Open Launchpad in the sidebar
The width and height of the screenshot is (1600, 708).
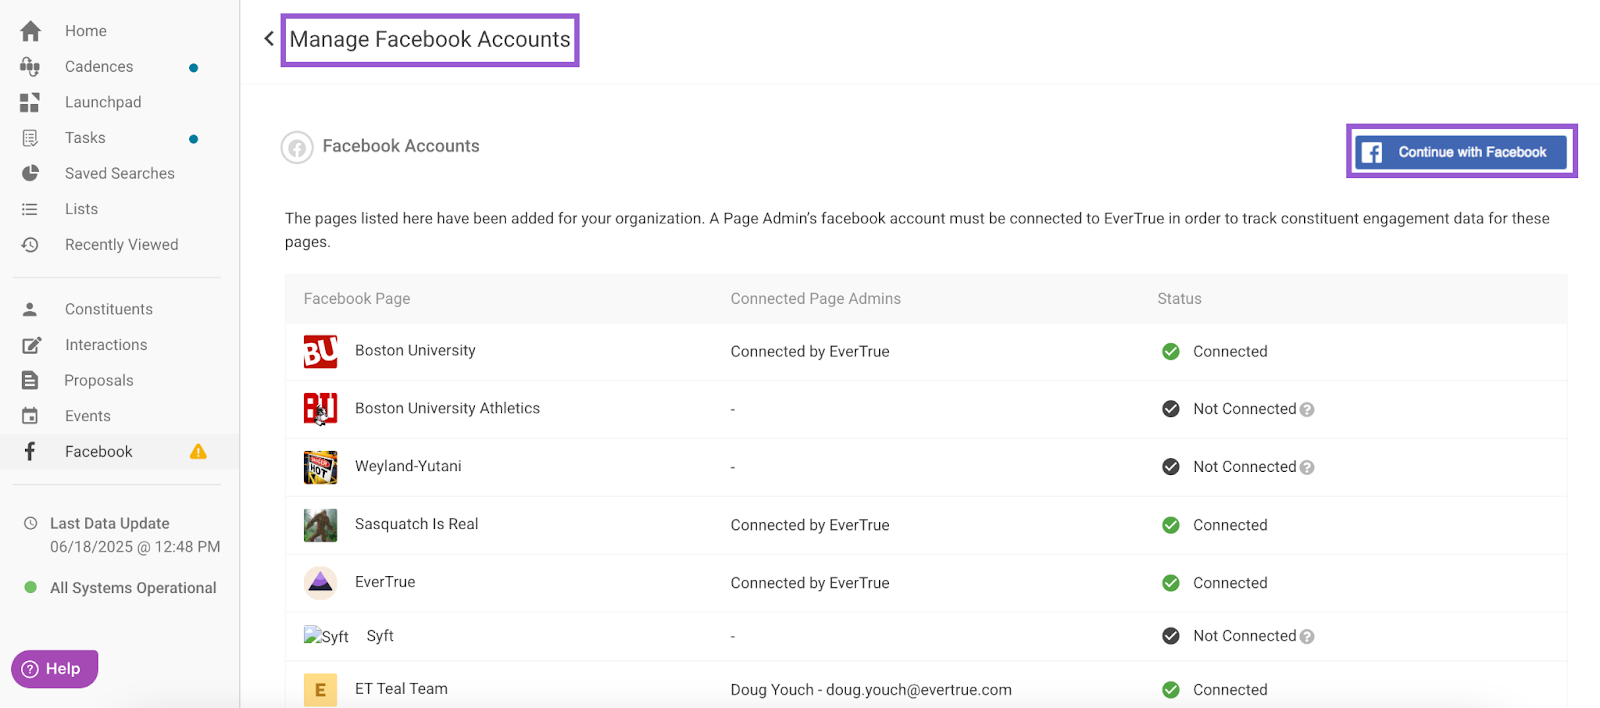[x=103, y=102]
